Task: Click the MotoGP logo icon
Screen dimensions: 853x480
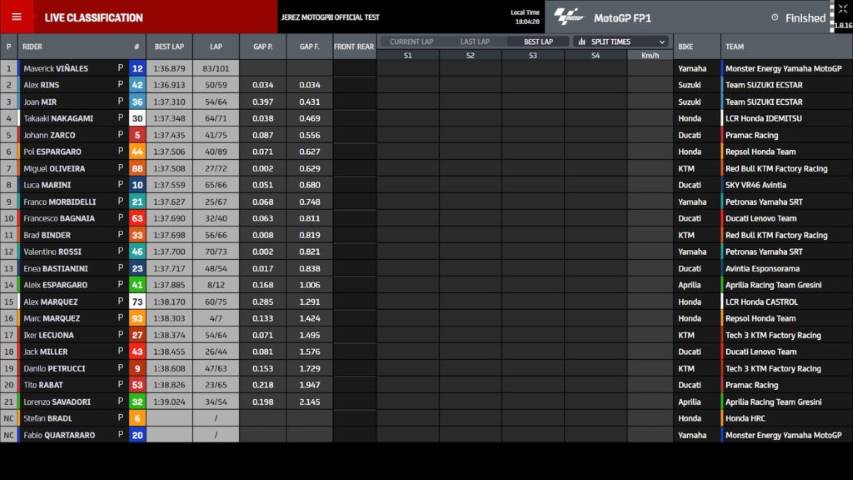Action: coord(568,17)
